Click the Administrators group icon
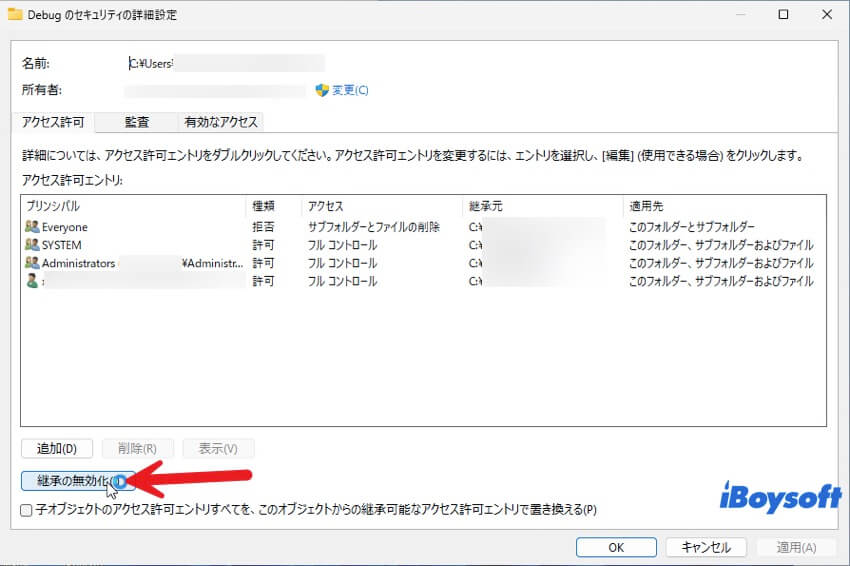Image resolution: width=850 pixels, height=566 pixels. pos(32,262)
